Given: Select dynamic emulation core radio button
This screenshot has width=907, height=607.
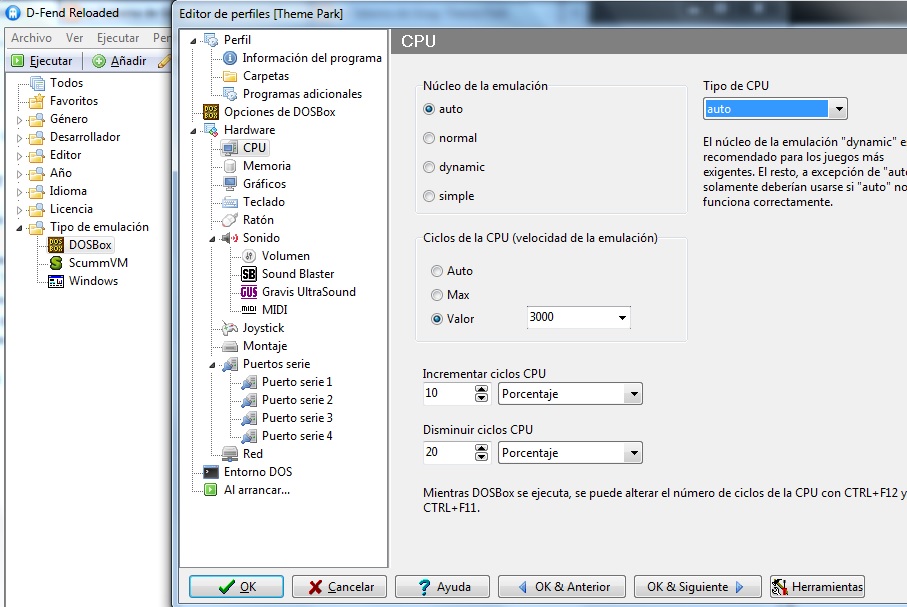Looking at the screenshot, I should click(x=429, y=167).
